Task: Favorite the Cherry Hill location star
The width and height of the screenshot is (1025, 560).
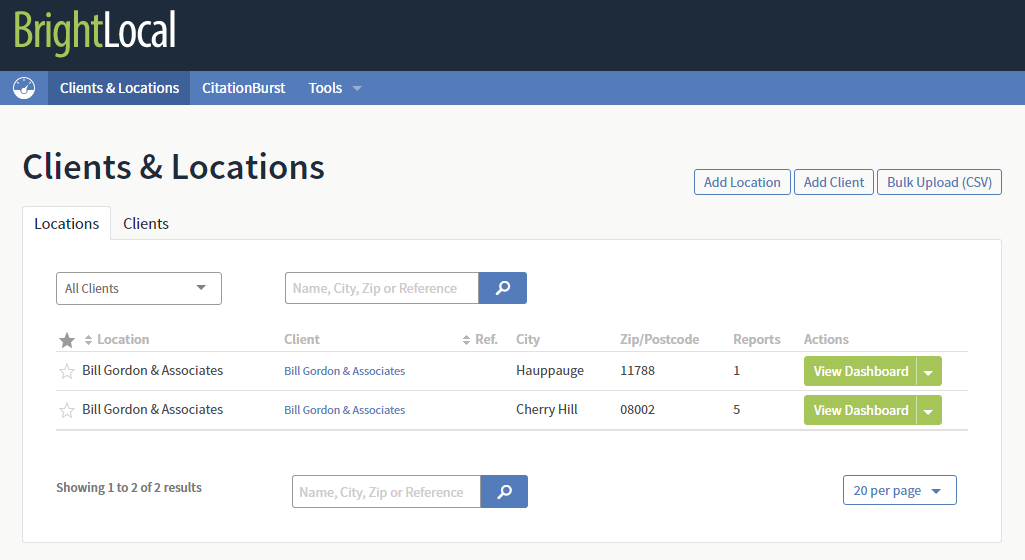Action: [67, 410]
